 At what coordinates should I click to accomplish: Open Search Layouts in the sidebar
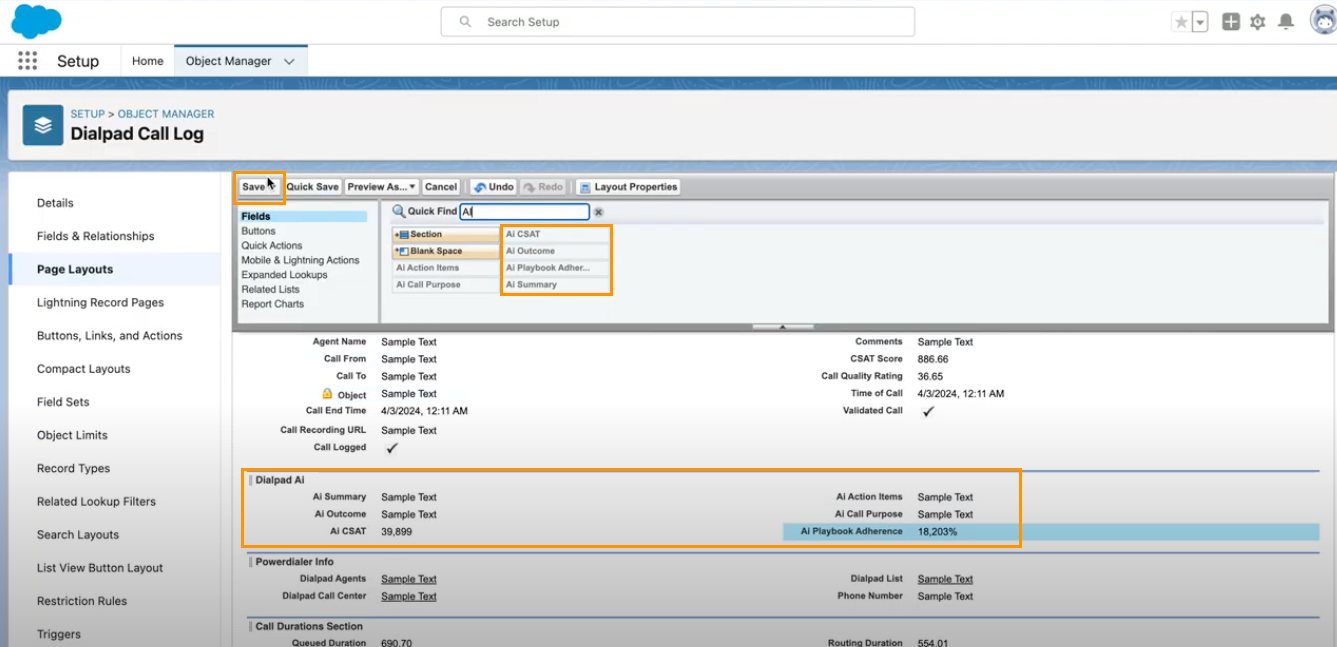tap(78, 535)
